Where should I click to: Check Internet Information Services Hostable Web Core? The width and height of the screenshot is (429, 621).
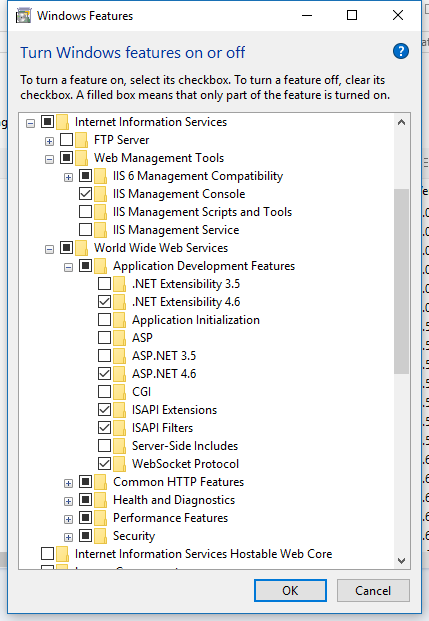pyautogui.click(x=48, y=553)
